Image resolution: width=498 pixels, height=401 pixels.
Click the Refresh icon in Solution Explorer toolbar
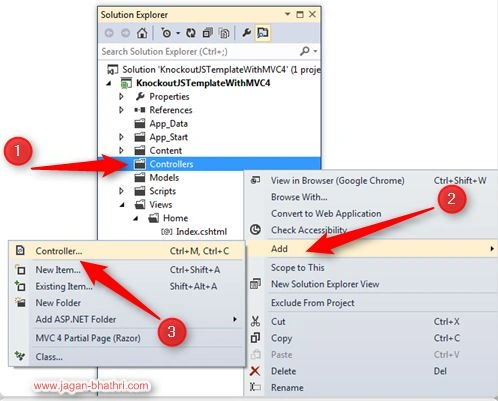pos(191,33)
